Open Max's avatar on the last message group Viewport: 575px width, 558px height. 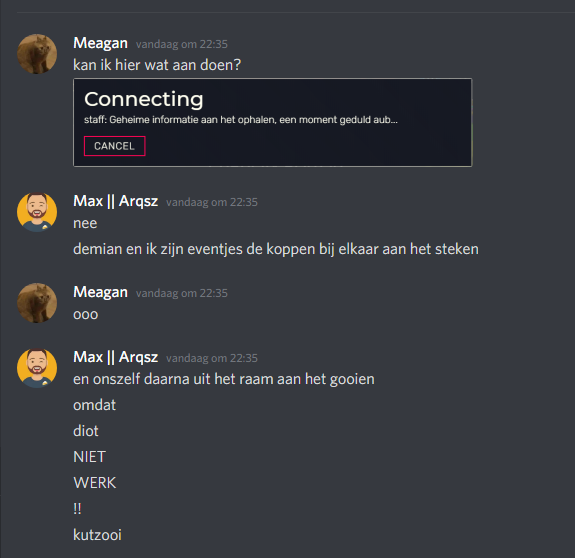tap(37, 368)
